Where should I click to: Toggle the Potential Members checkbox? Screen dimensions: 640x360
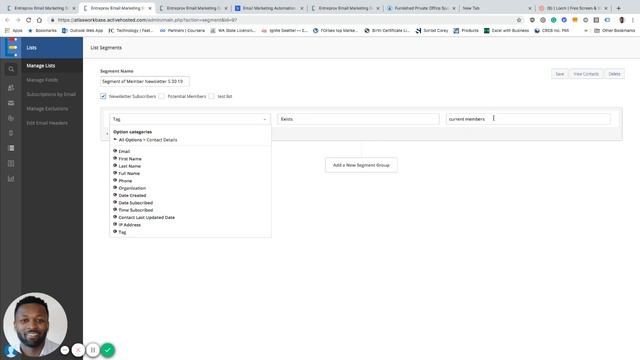tap(162, 96)
